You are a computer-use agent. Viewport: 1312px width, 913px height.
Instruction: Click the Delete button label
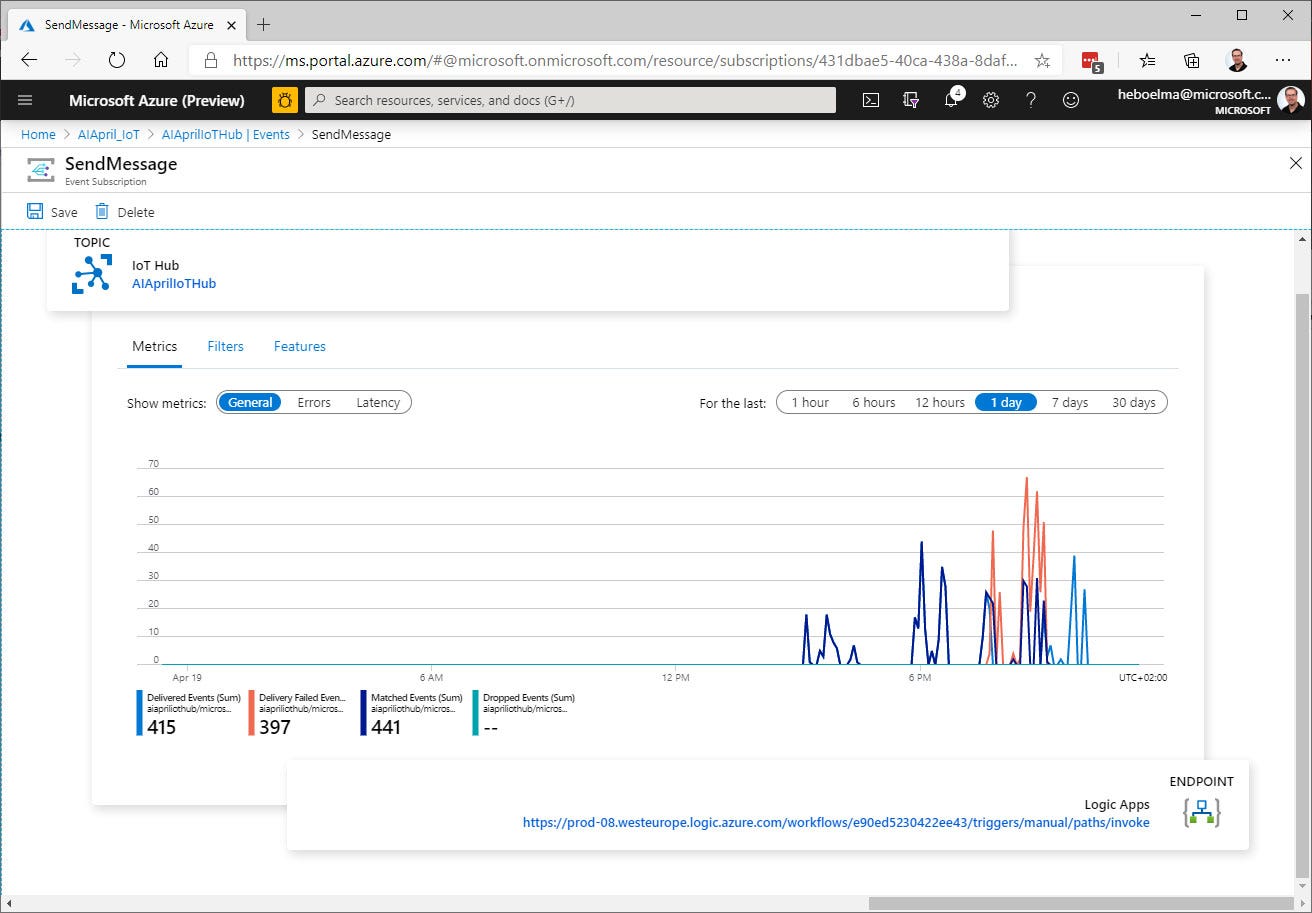point(136,212)
